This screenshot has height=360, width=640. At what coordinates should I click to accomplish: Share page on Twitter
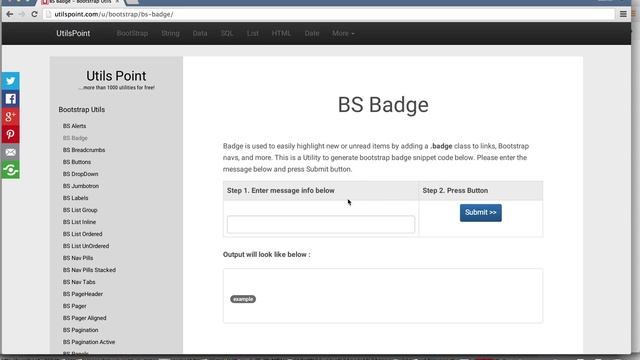(x=10, y=81)
